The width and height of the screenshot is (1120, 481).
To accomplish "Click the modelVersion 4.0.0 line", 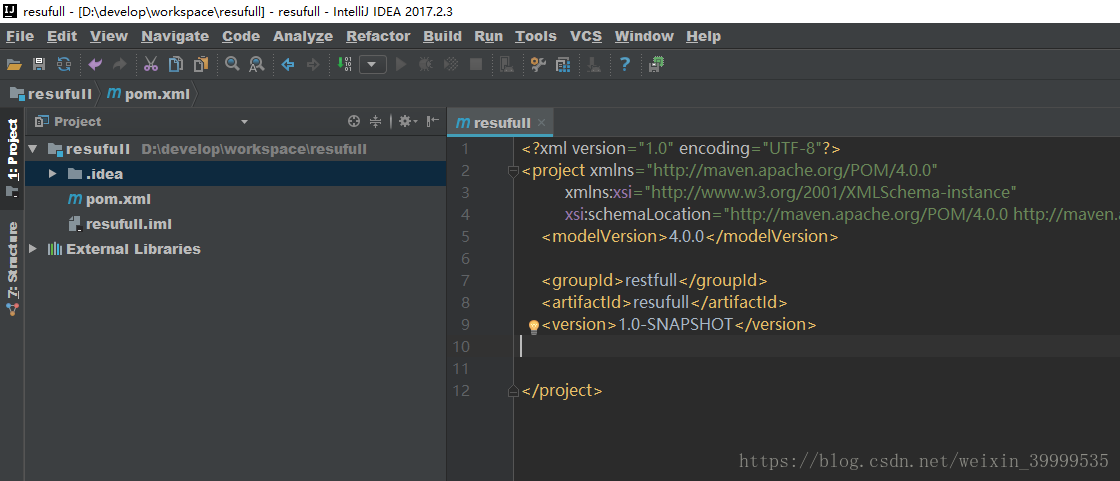I will click(x=690, y=236).
